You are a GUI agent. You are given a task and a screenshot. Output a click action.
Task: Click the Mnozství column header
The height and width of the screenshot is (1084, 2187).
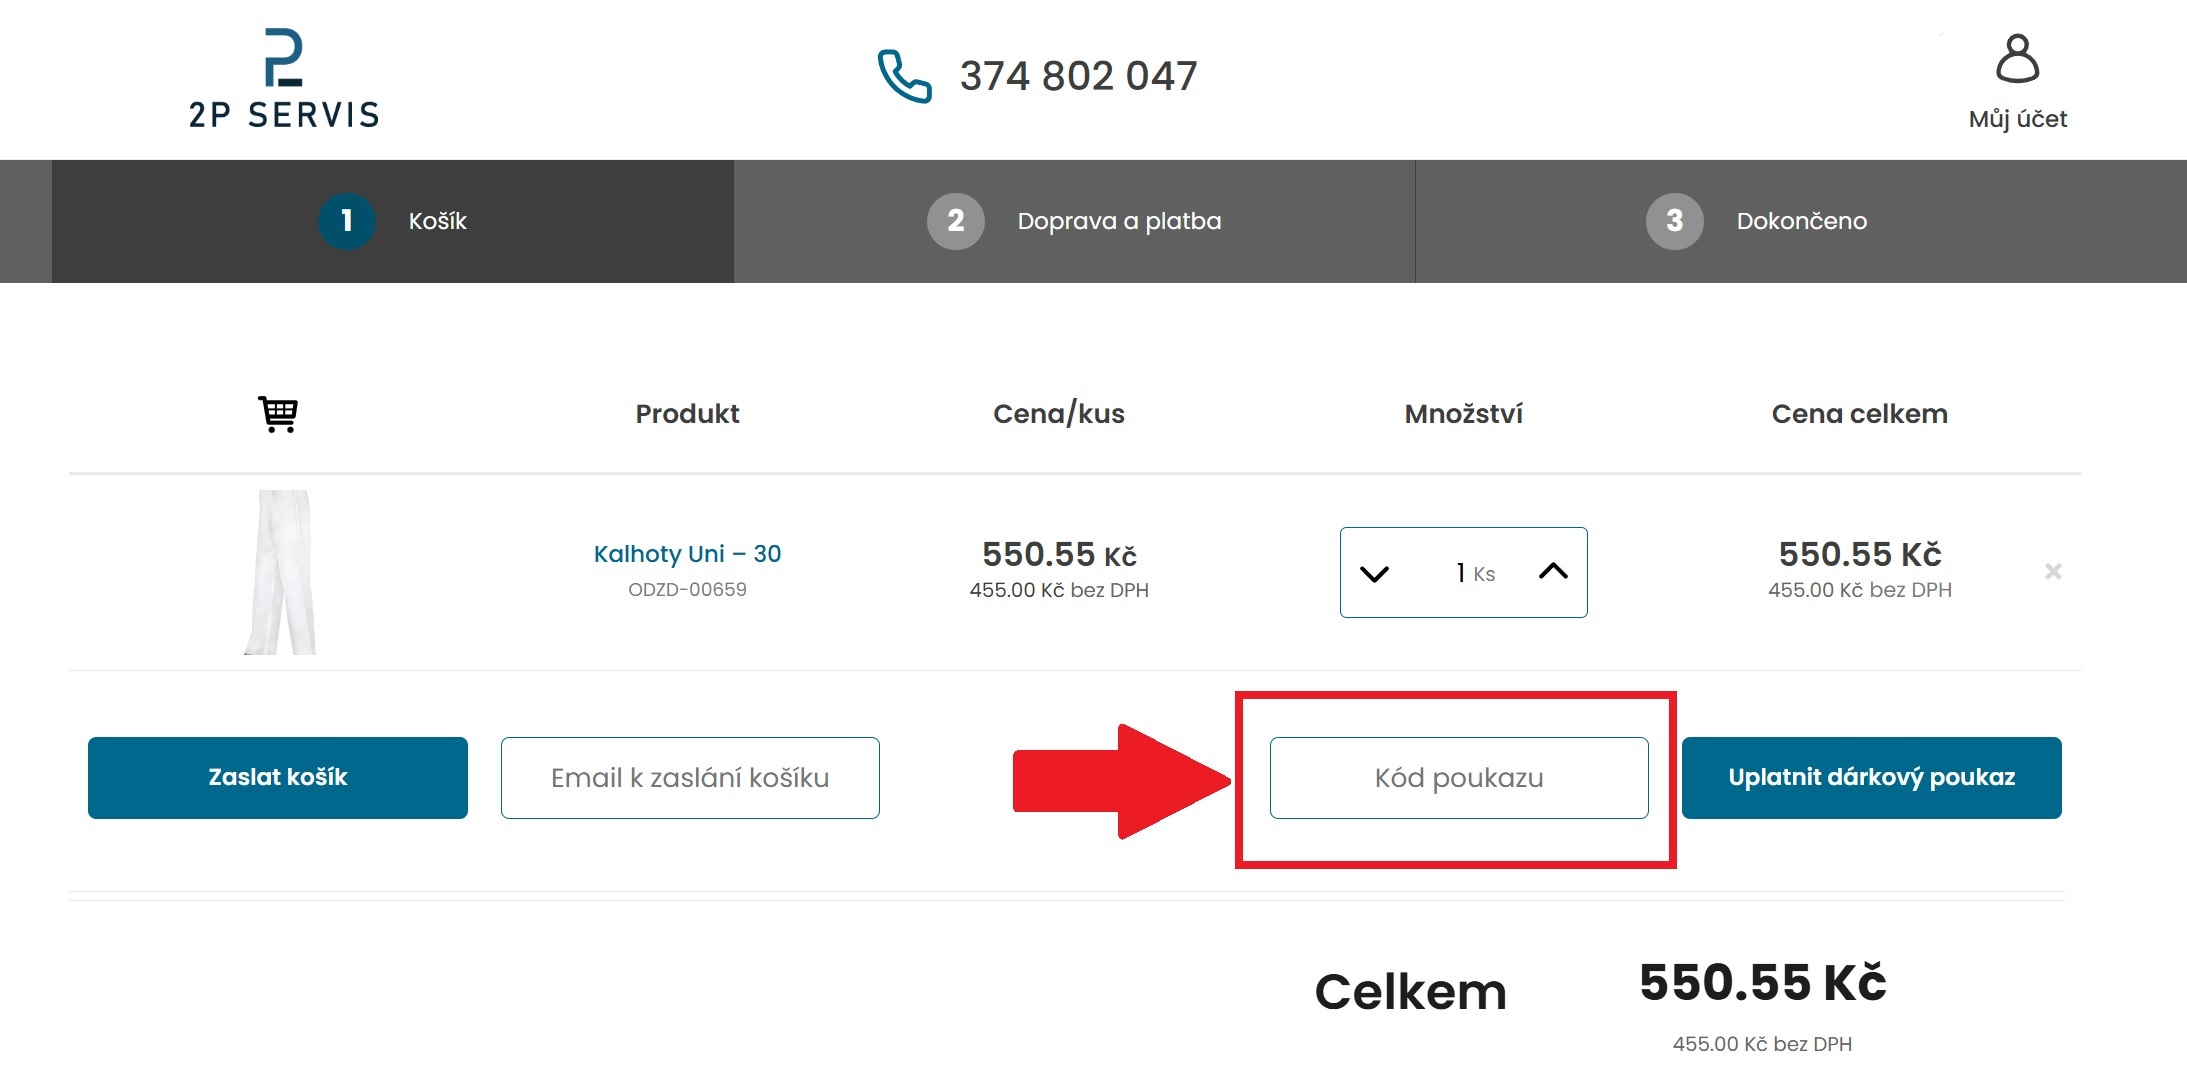tap(1462, 413)
